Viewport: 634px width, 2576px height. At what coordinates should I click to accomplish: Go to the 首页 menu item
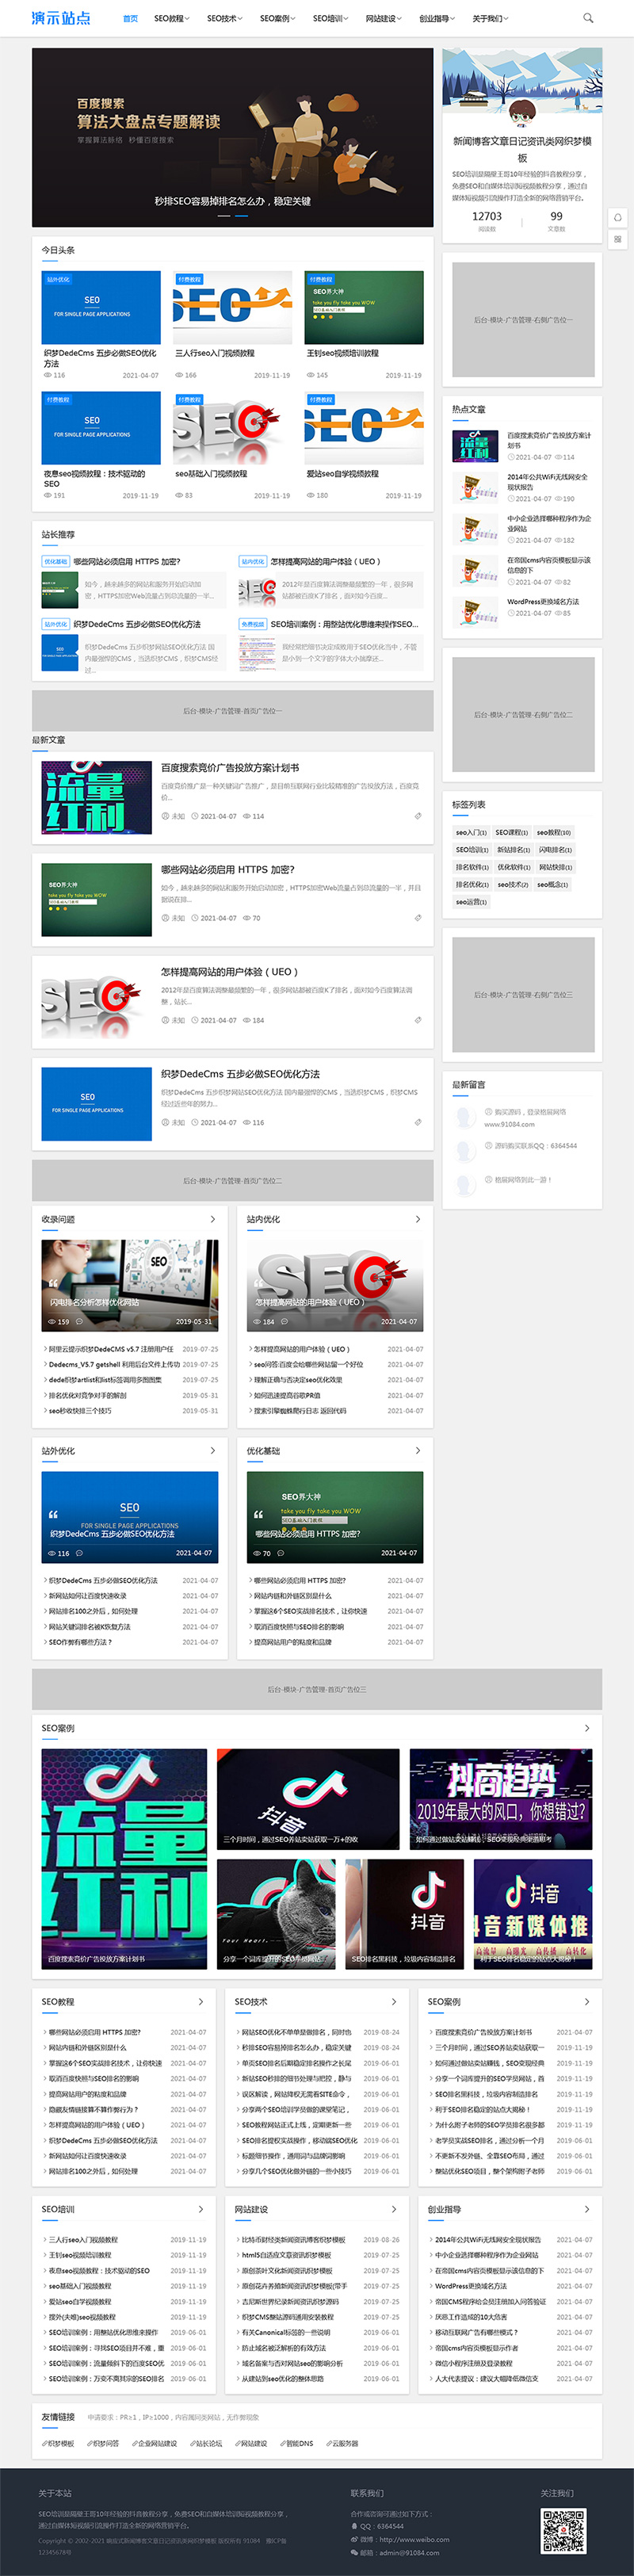[130, 18]
